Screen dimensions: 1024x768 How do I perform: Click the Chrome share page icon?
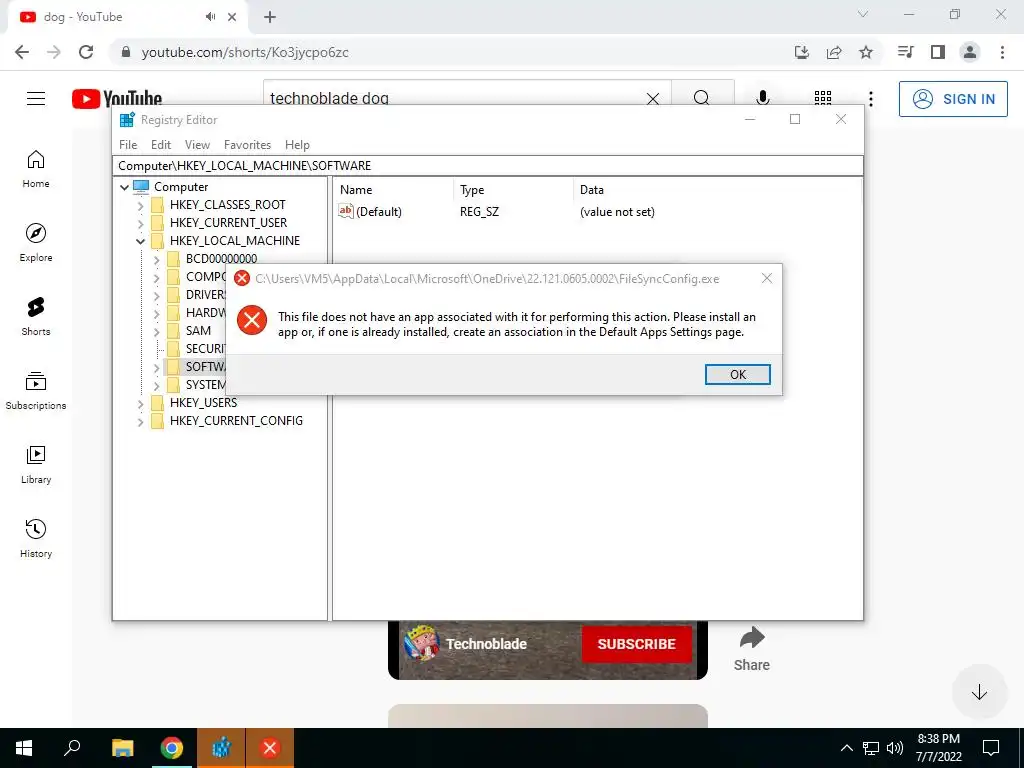pos(834,52)
